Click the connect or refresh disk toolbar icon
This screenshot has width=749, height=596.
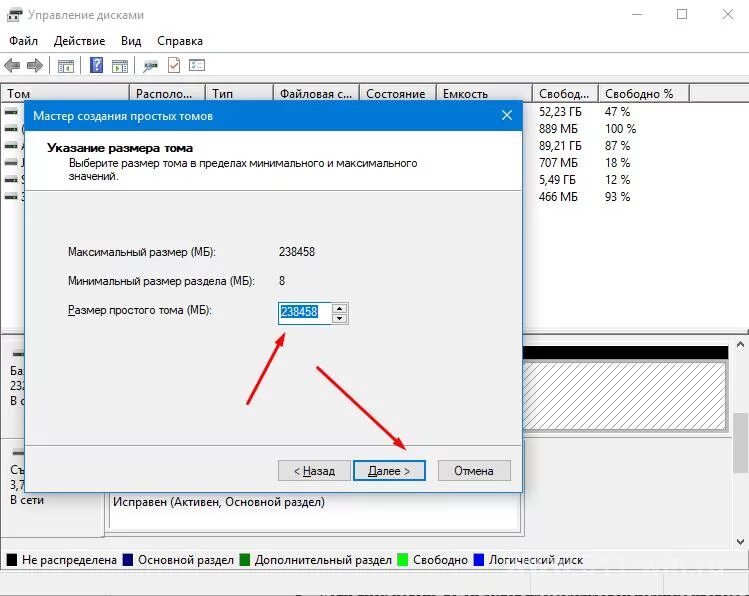pos(150,65)
